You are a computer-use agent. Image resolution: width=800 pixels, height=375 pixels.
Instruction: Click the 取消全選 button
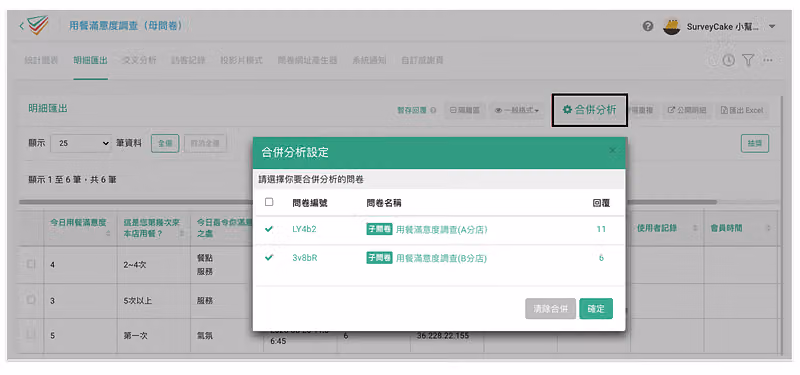point(205,144)
